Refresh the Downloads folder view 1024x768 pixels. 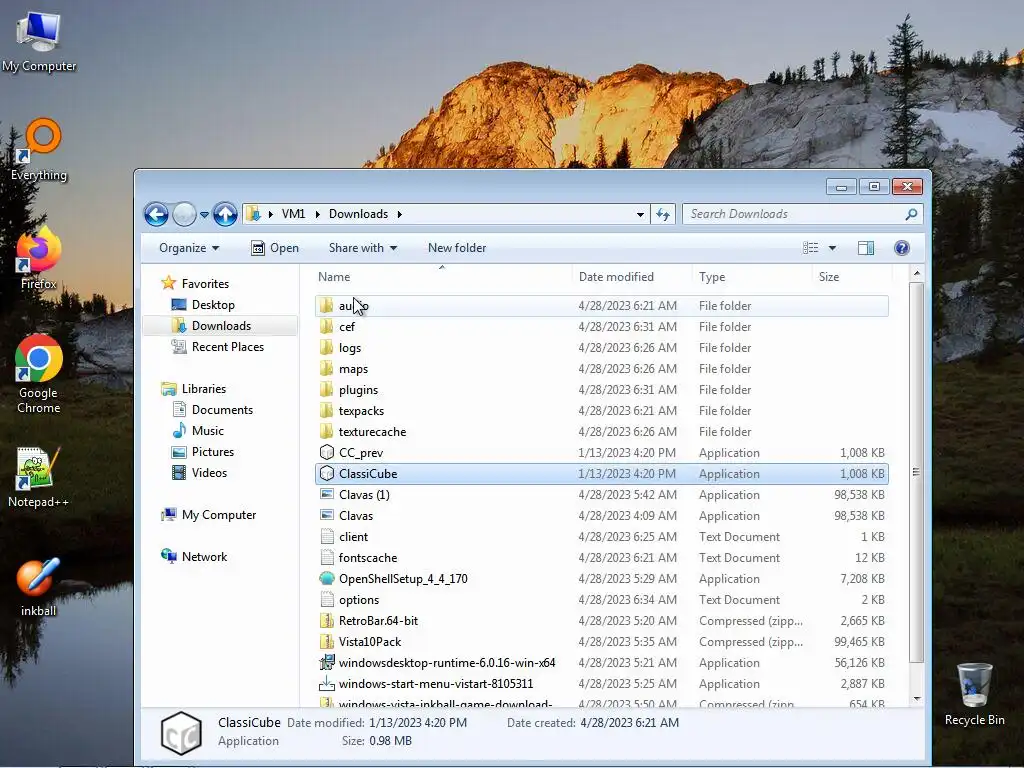click(663, 214)
